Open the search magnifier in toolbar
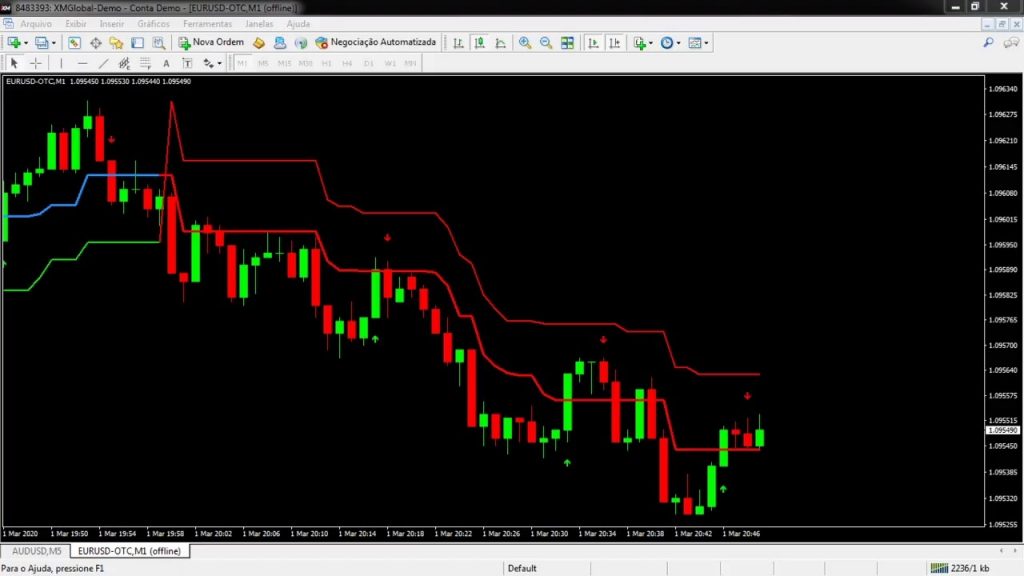1024x576 pixels. 989,43
